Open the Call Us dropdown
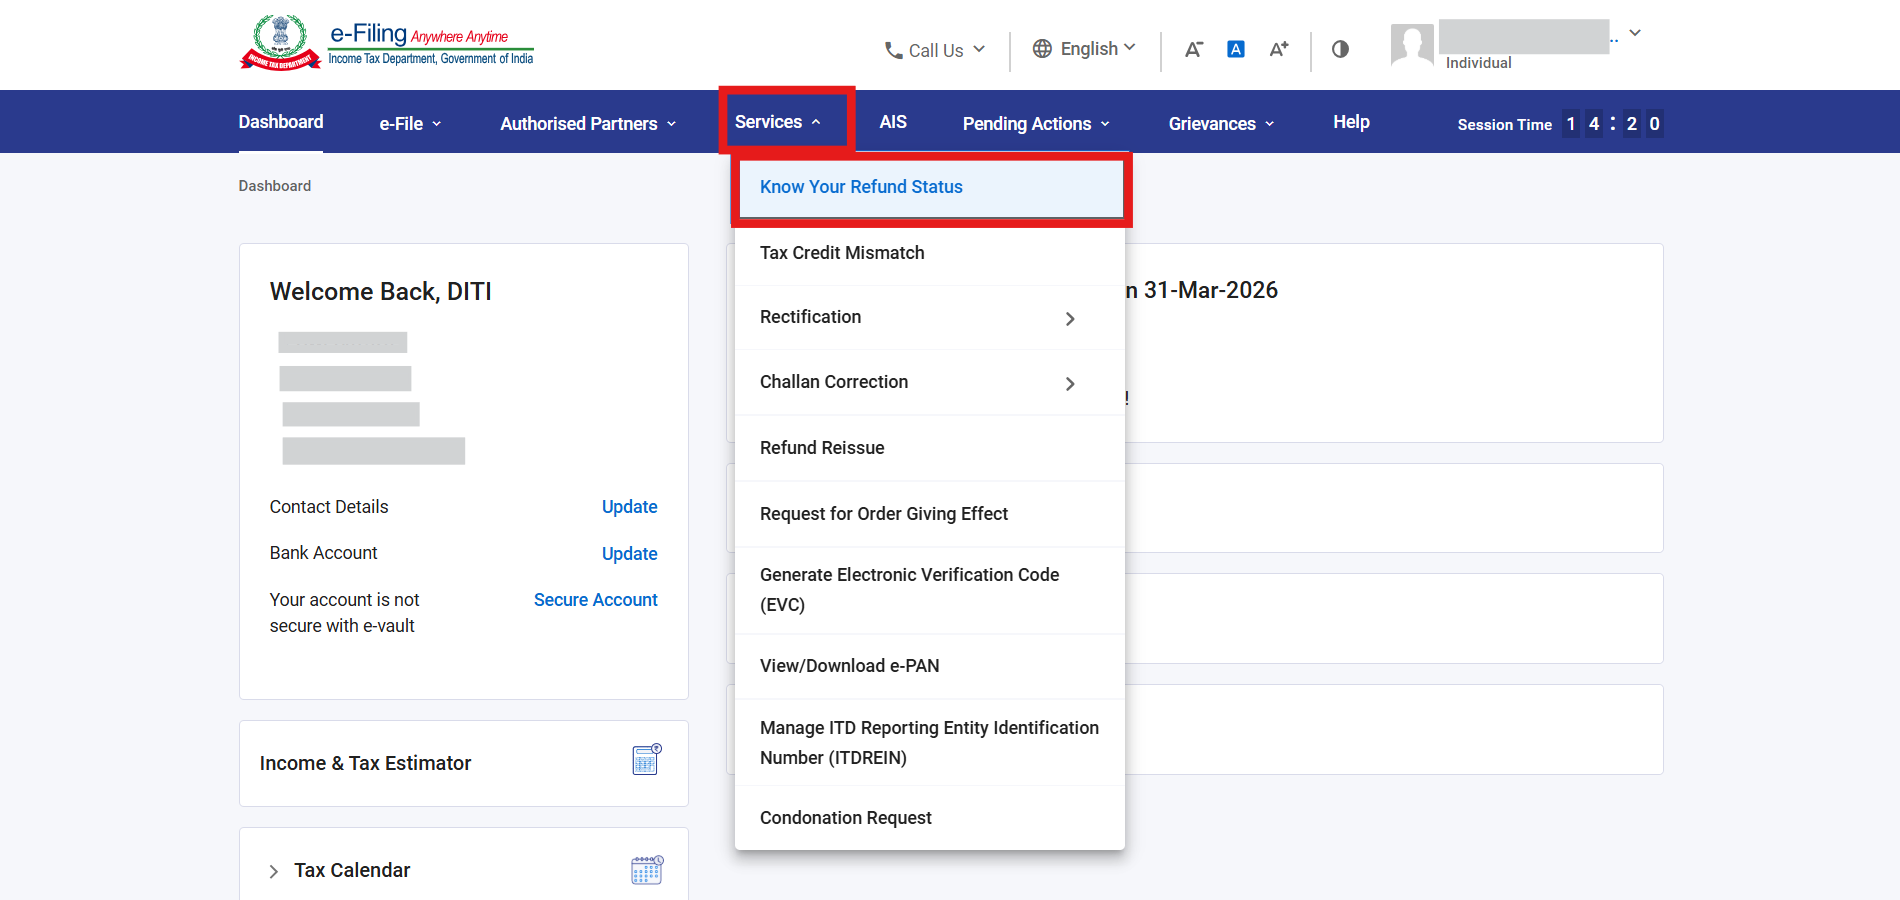 click(935, 50)
